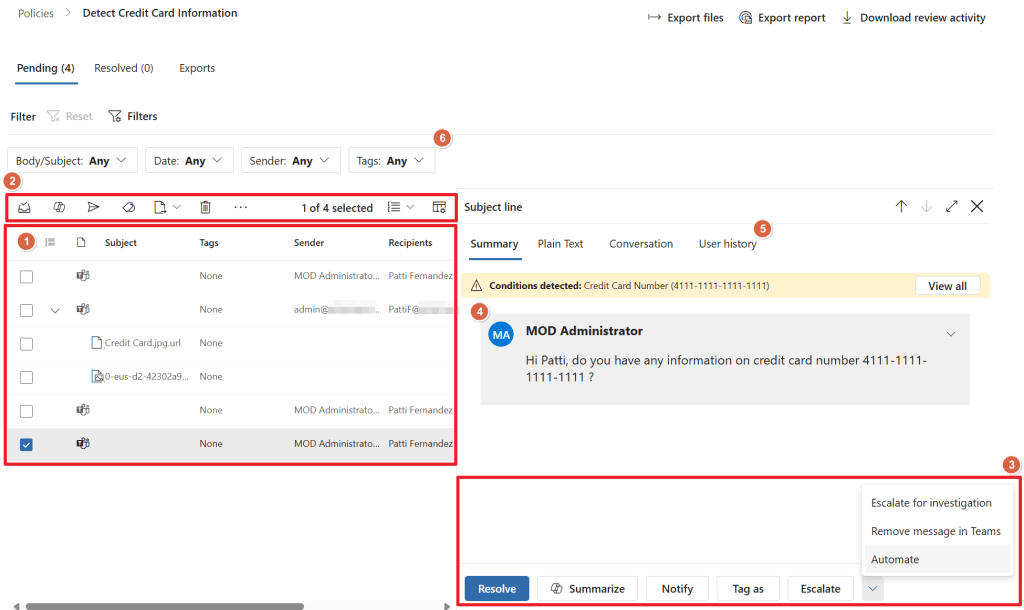Screen dimensions: 1024x610
Task: Click the Copilot summarize icon in toolbar
Action: pos(59,207)
